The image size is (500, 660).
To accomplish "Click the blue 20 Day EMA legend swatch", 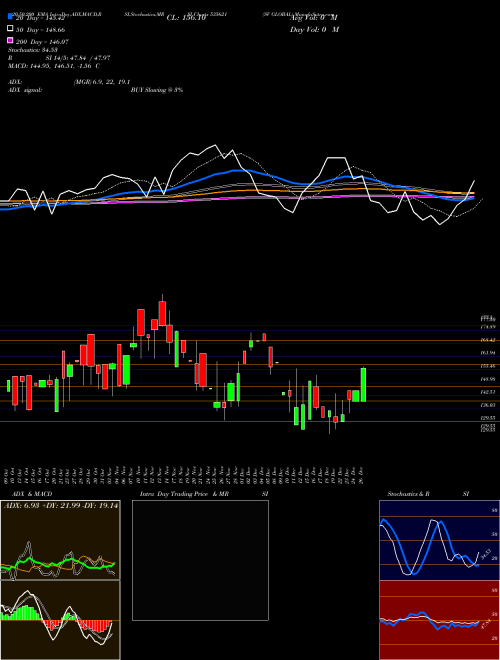I will (x=11, y=17).
